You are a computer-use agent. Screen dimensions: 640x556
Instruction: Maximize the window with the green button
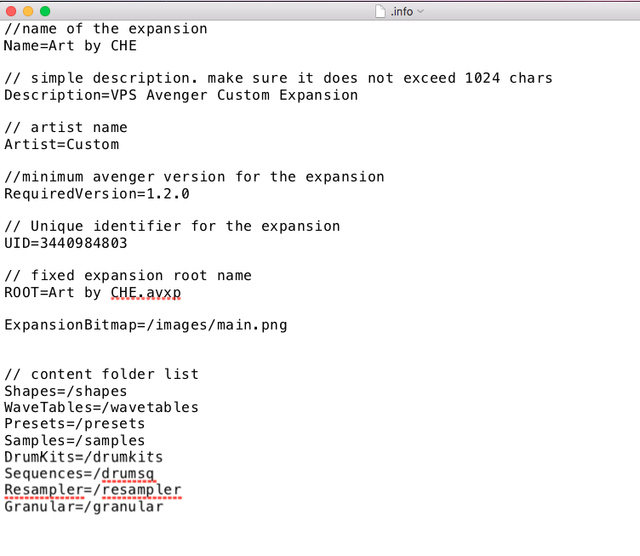tap(45, 11)
